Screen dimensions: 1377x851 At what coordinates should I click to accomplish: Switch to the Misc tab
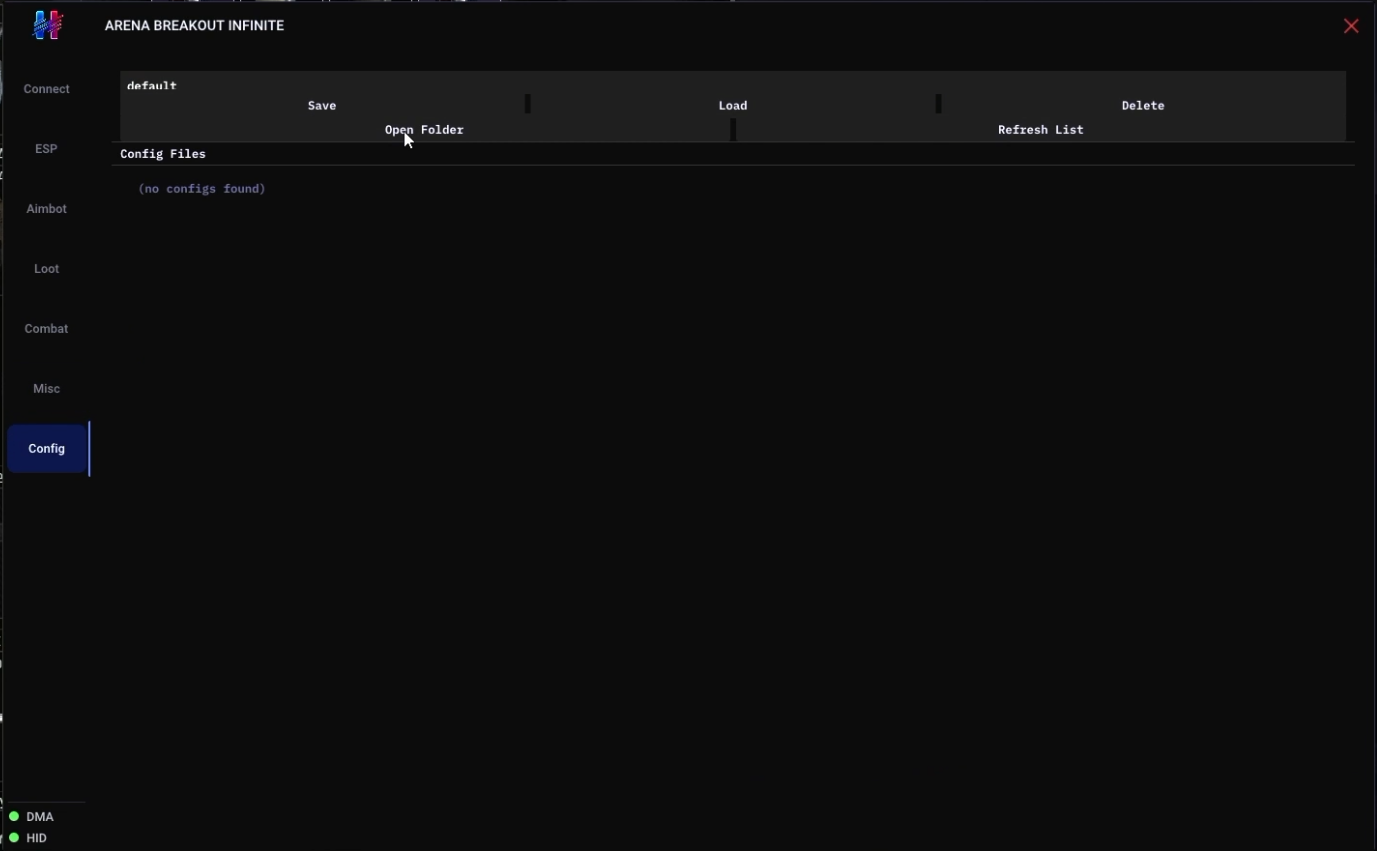click(x=47, y=389)
